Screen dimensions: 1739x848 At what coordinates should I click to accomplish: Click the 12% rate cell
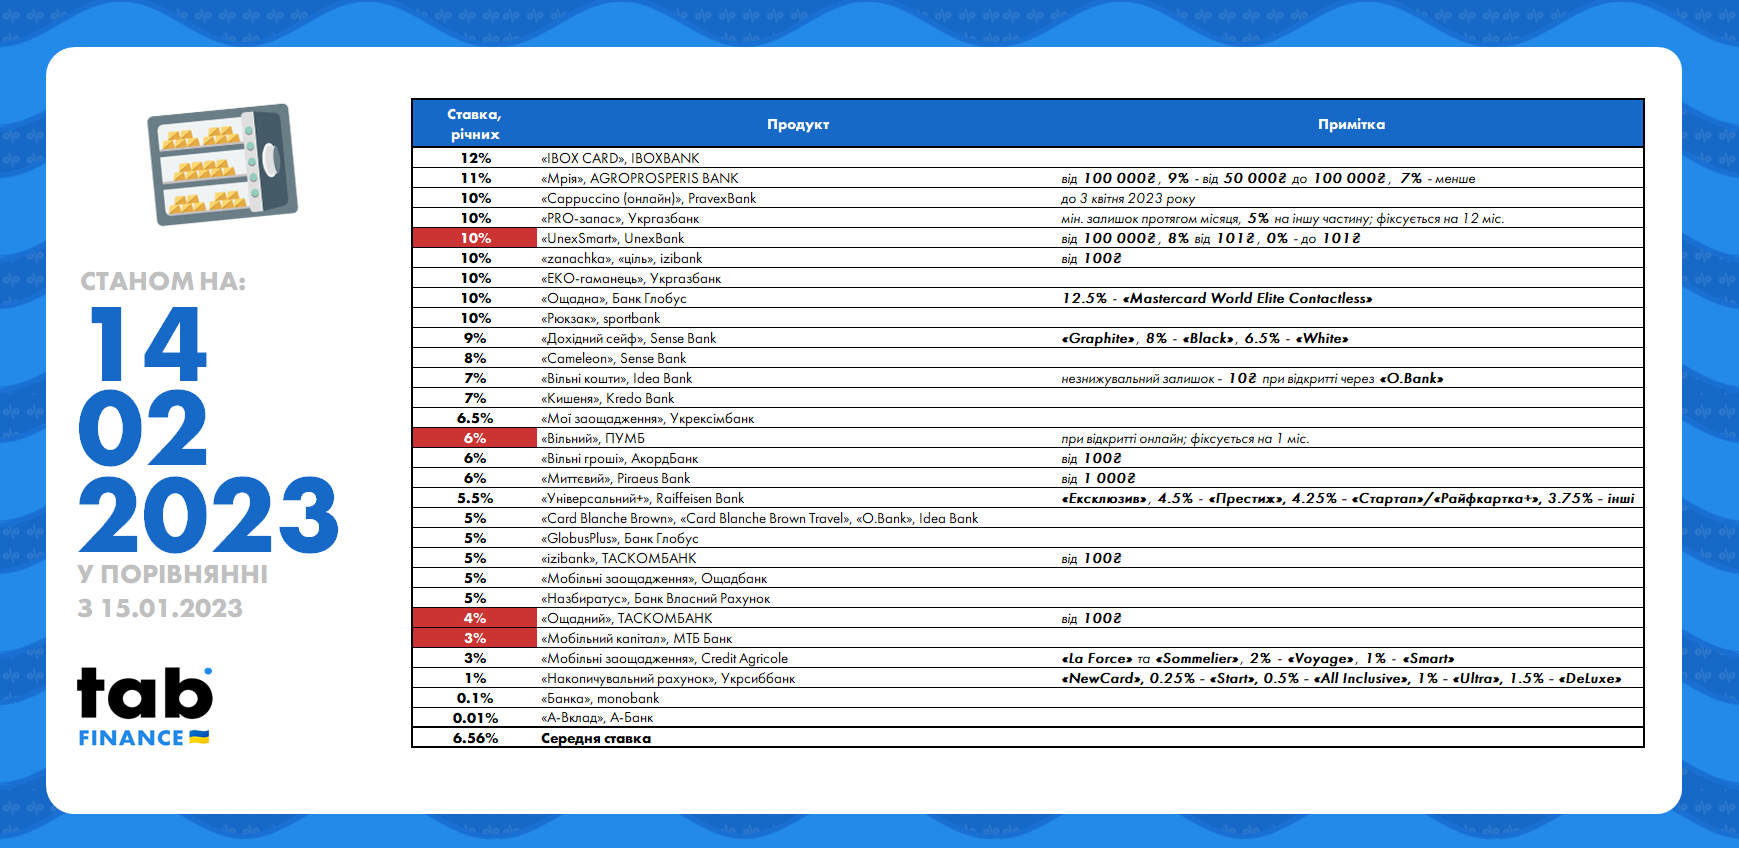click(475, 158)
